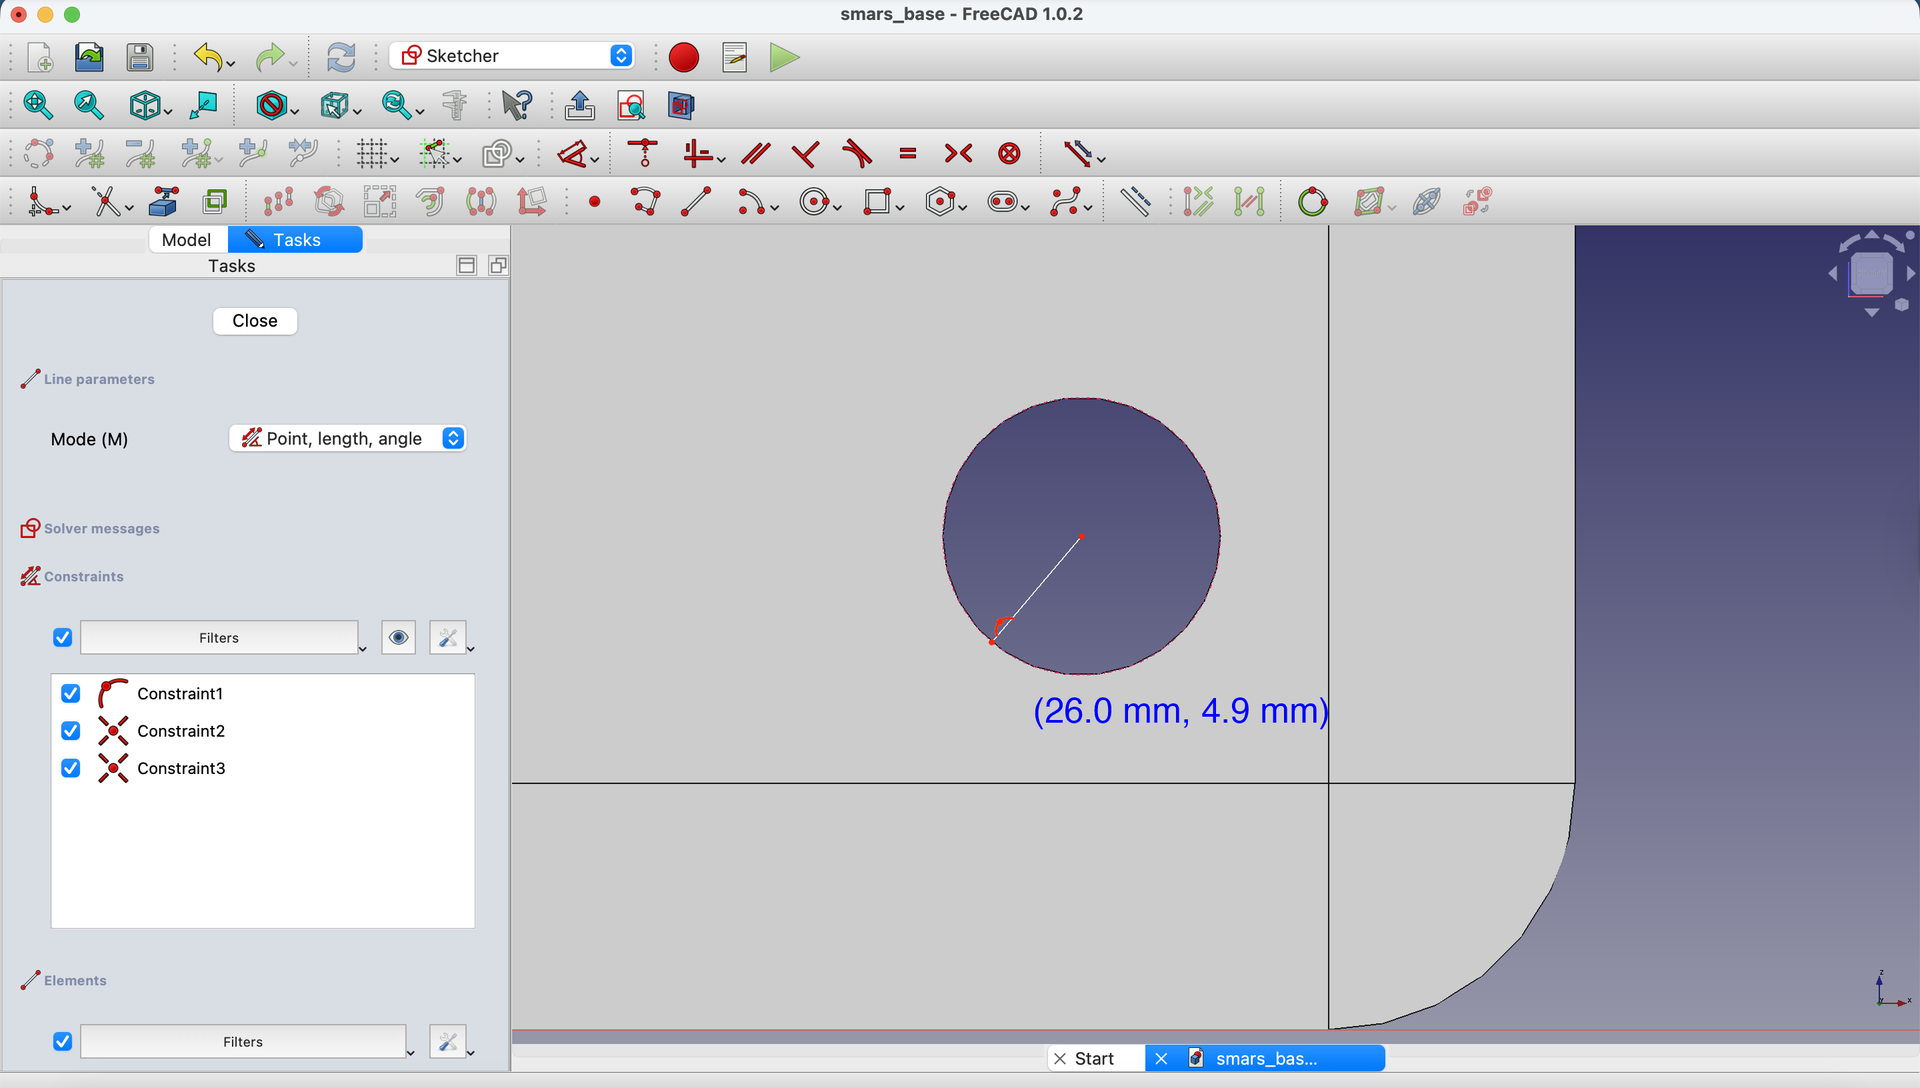Apply the Parallel constraint icon

click(756, 153)
